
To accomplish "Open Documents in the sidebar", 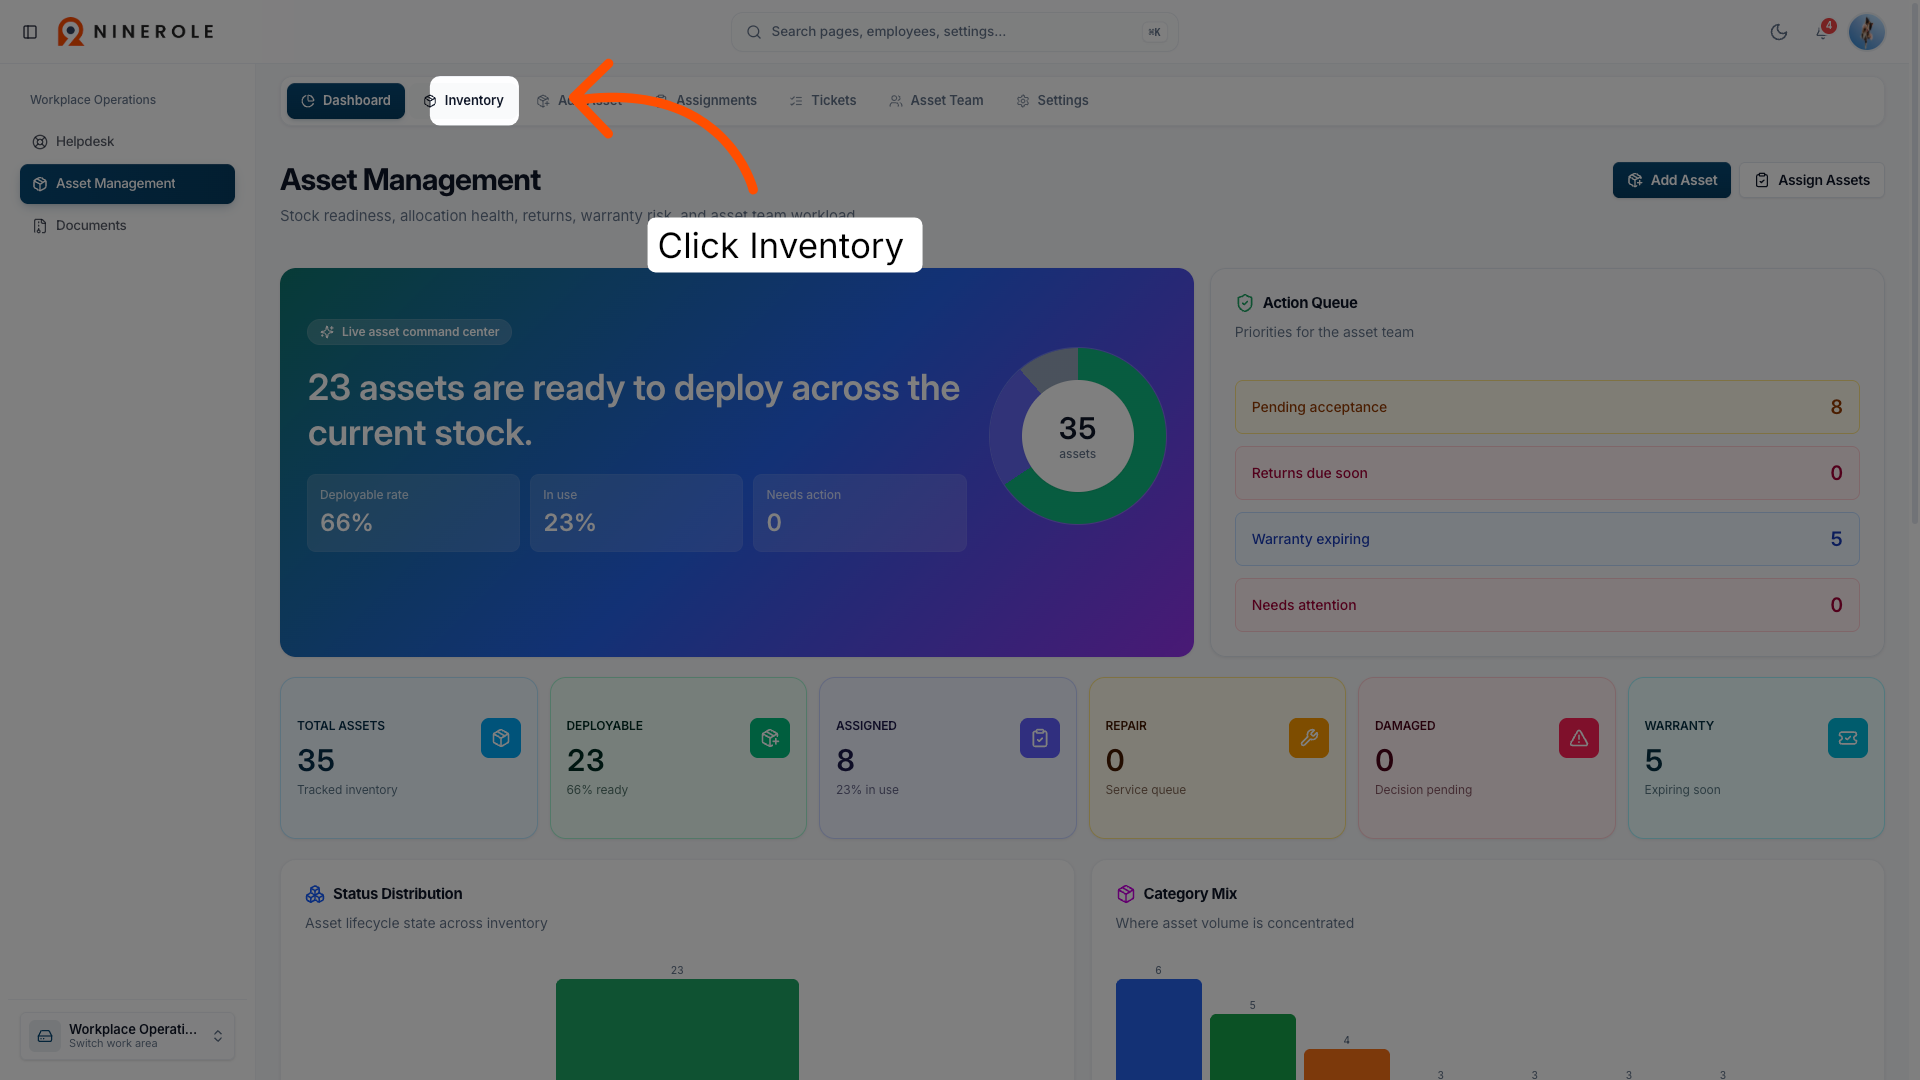I will tap(127, 226).
